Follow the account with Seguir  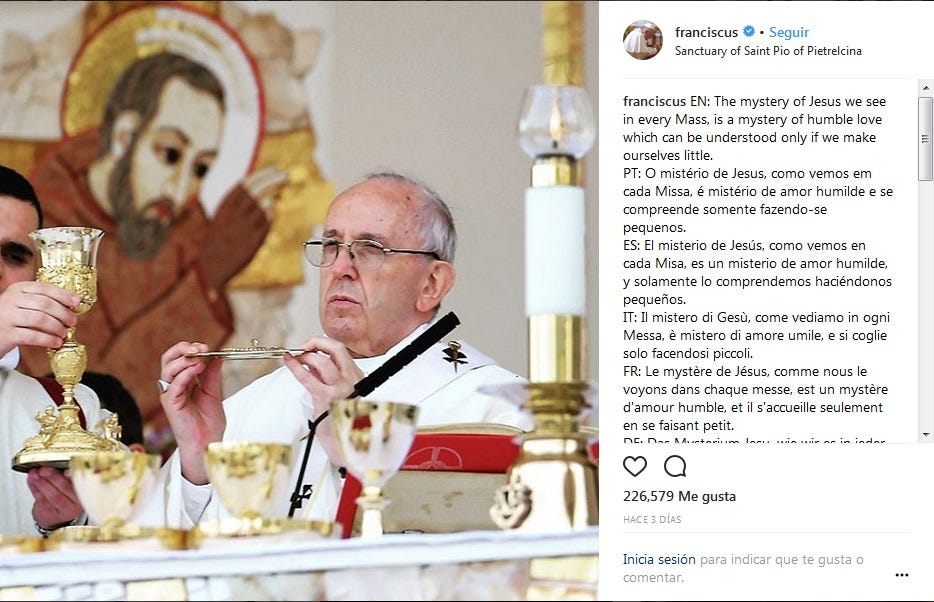(x=789, y=32)
